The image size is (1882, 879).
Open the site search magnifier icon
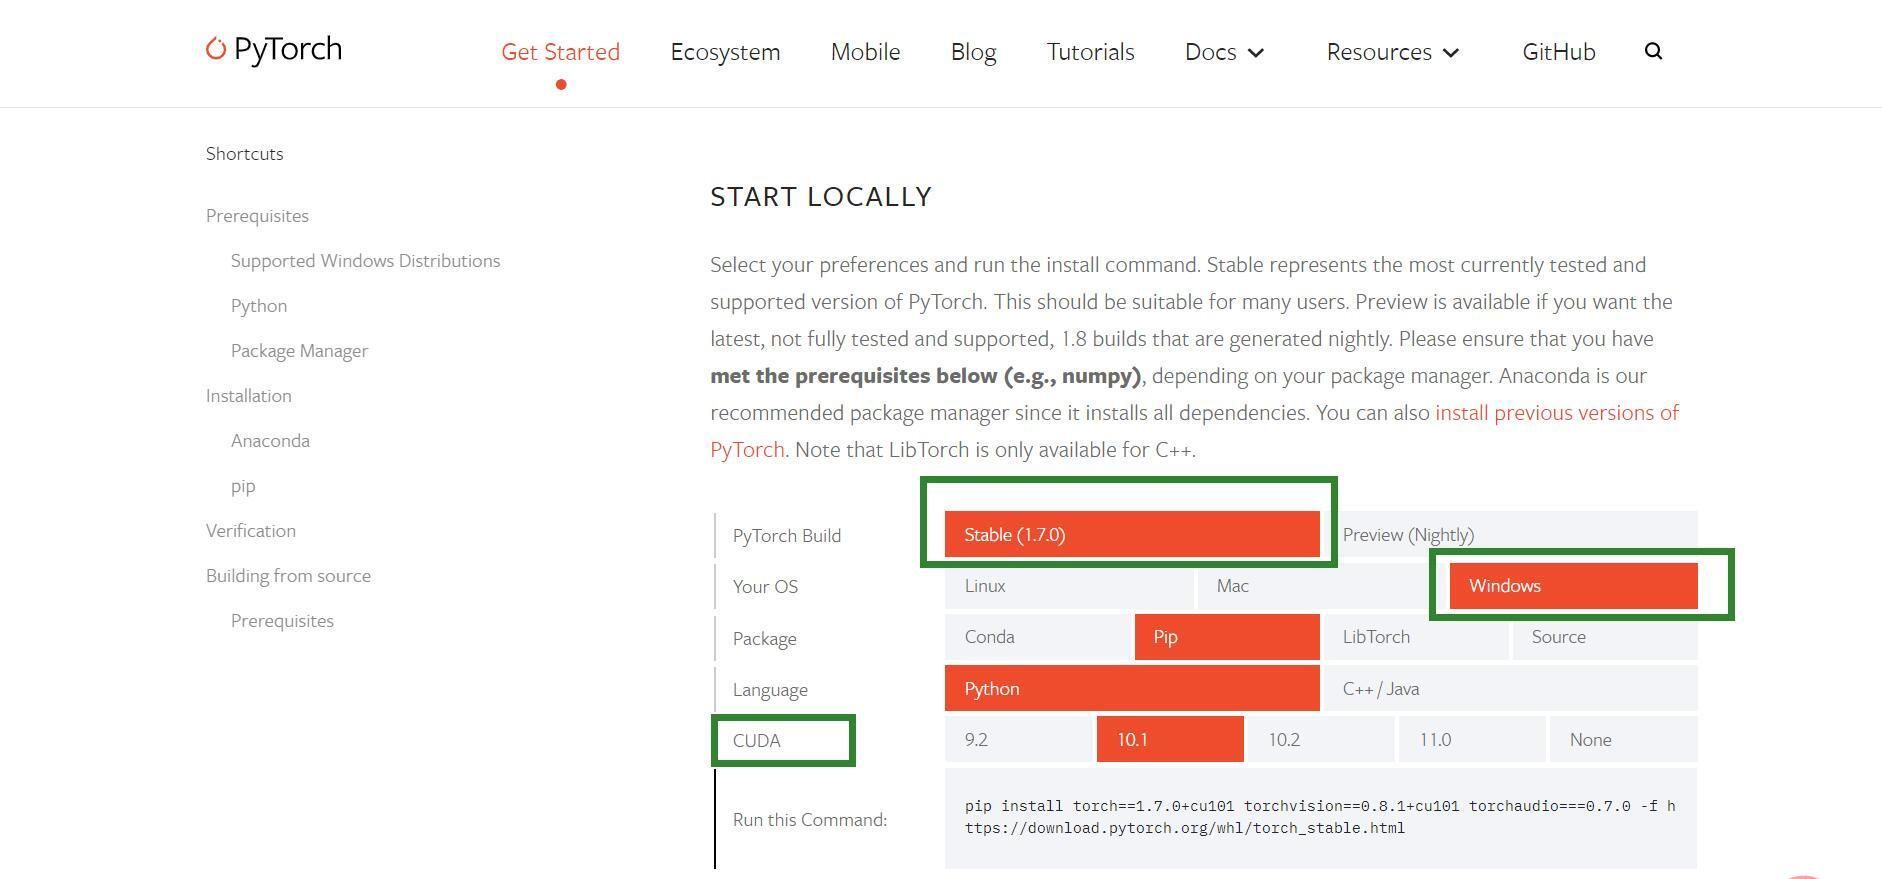[1653, 51]
